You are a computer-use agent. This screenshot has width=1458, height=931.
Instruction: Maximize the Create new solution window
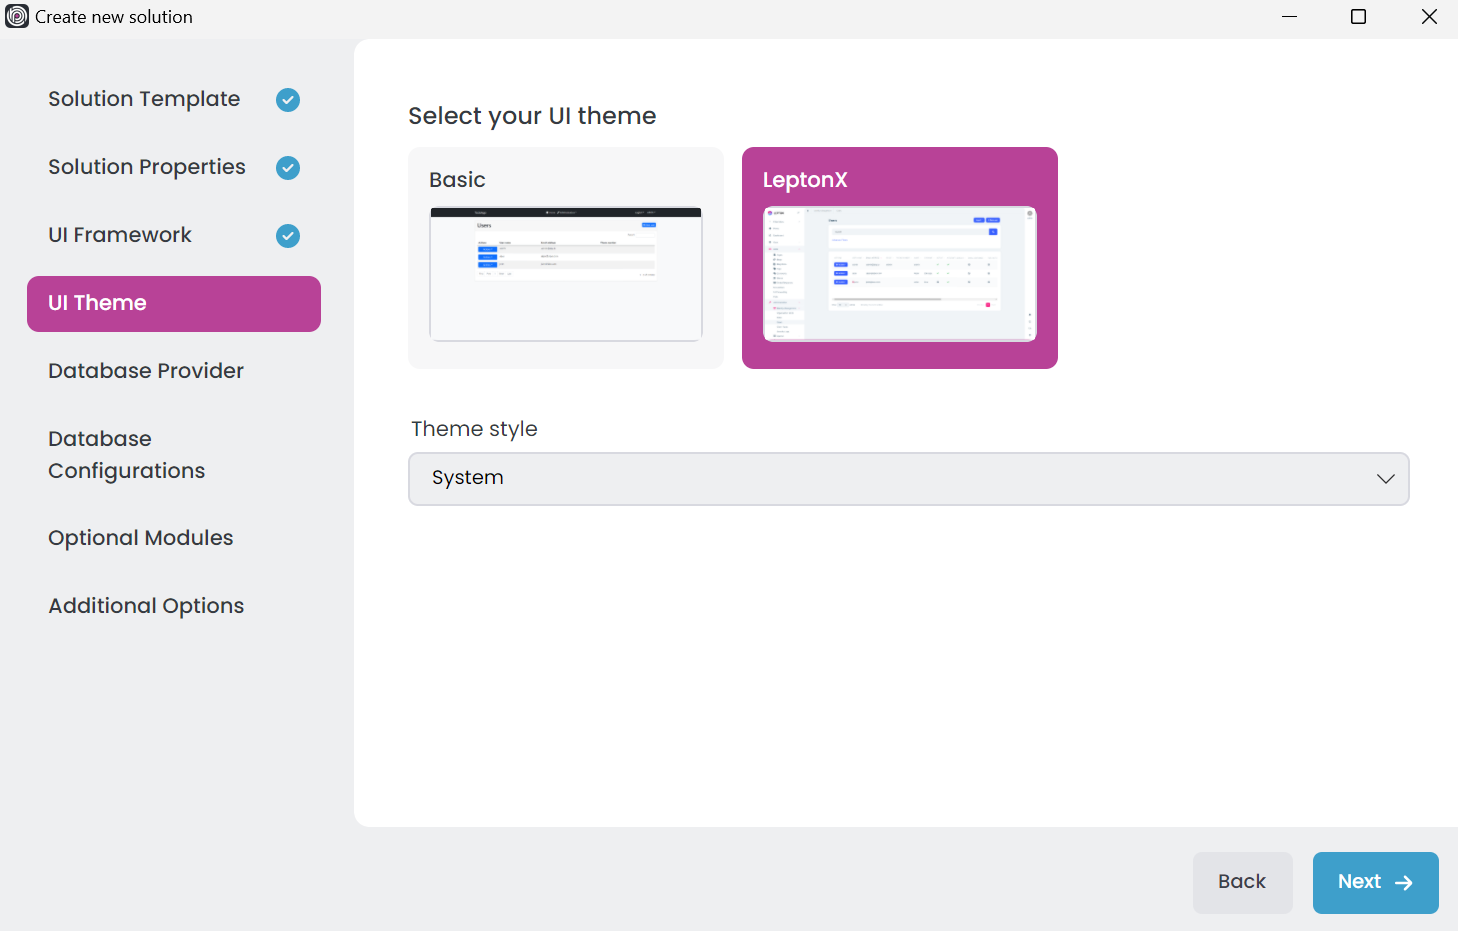[x=1358, y=17]
